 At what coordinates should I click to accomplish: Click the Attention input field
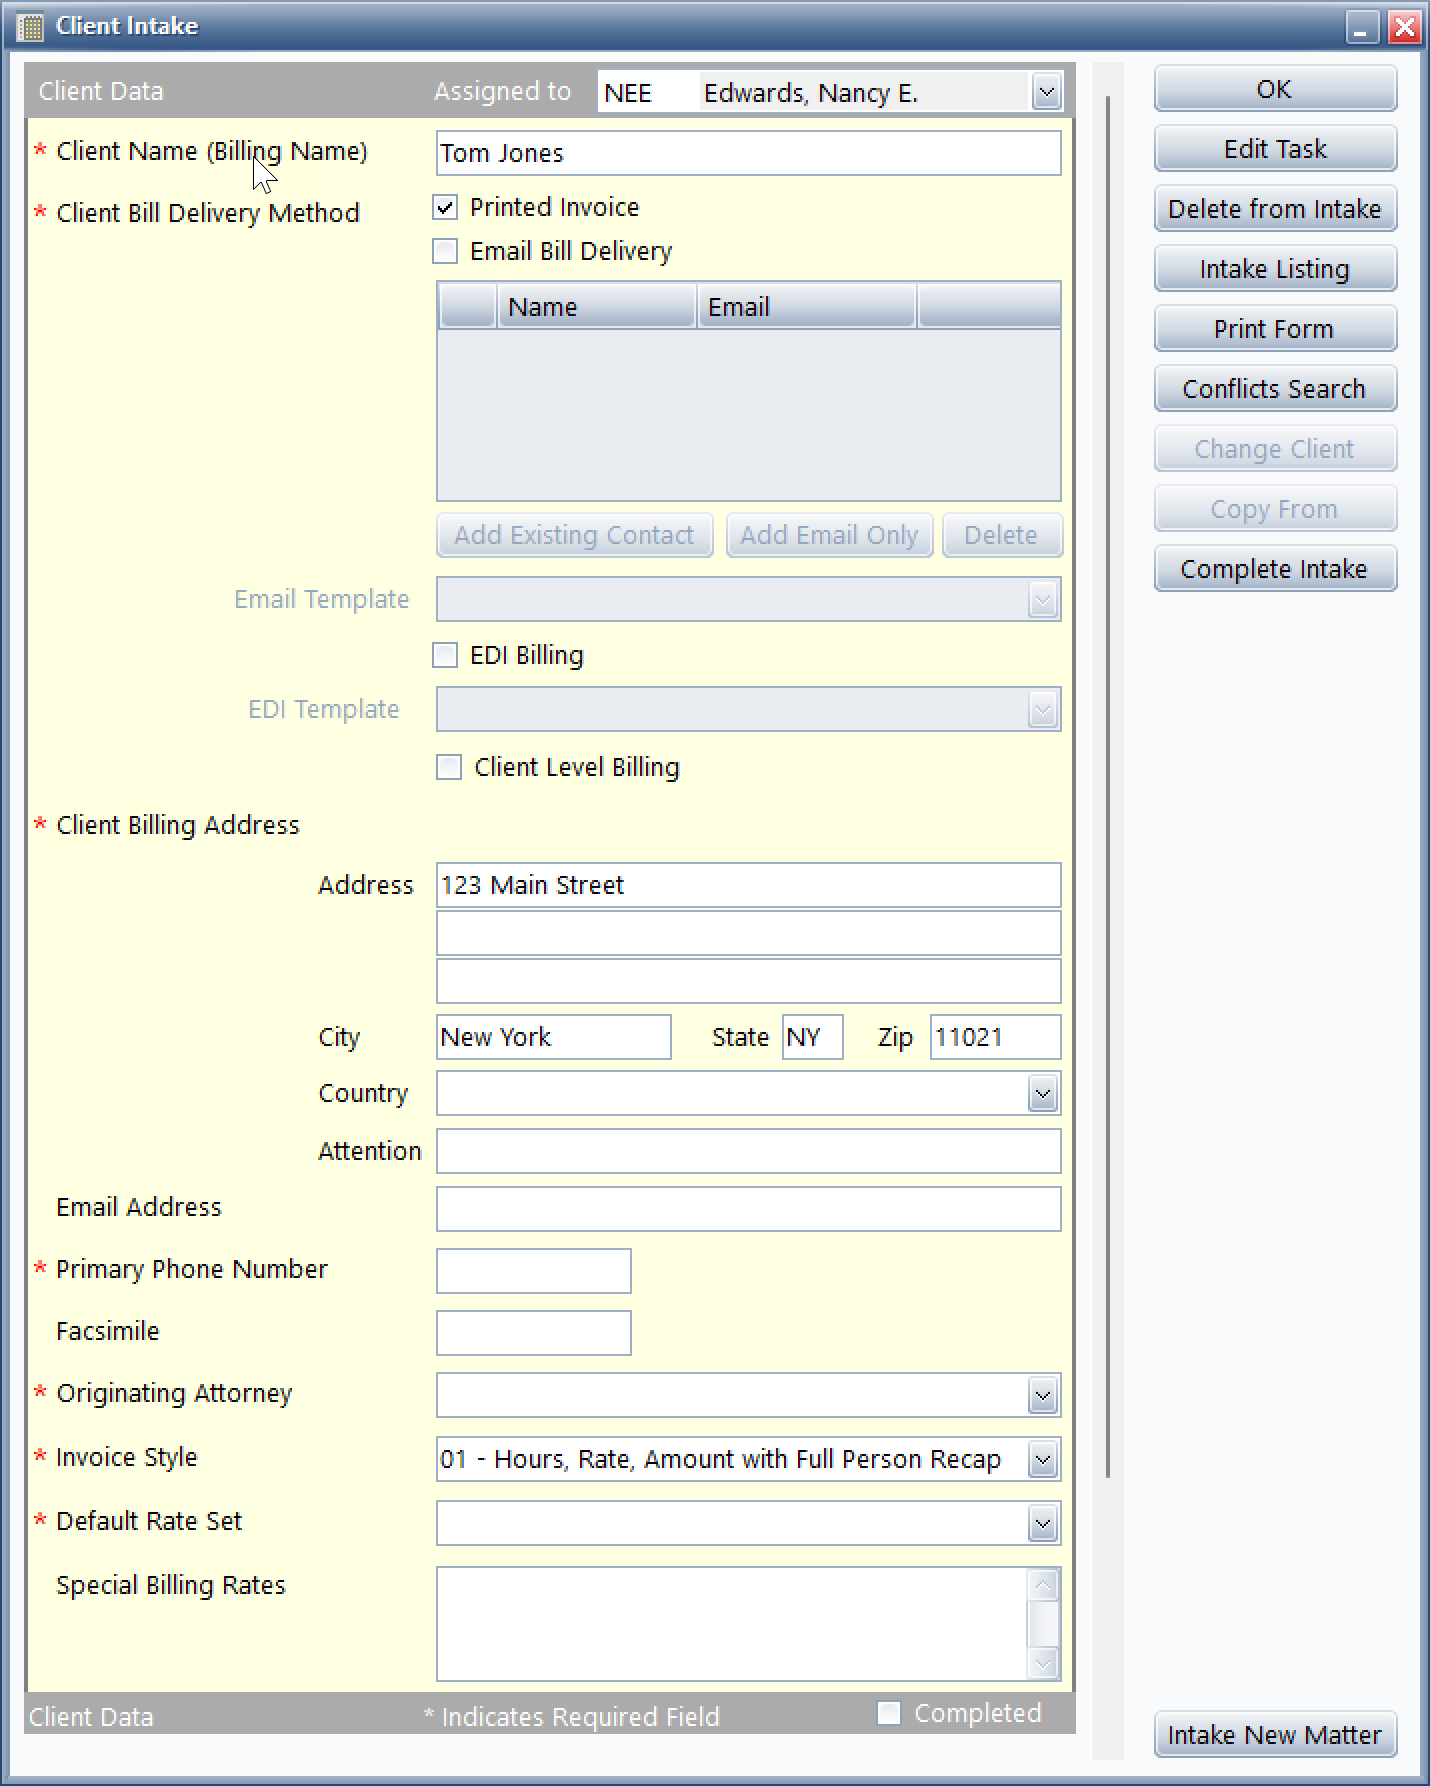tap(748, 1151)
